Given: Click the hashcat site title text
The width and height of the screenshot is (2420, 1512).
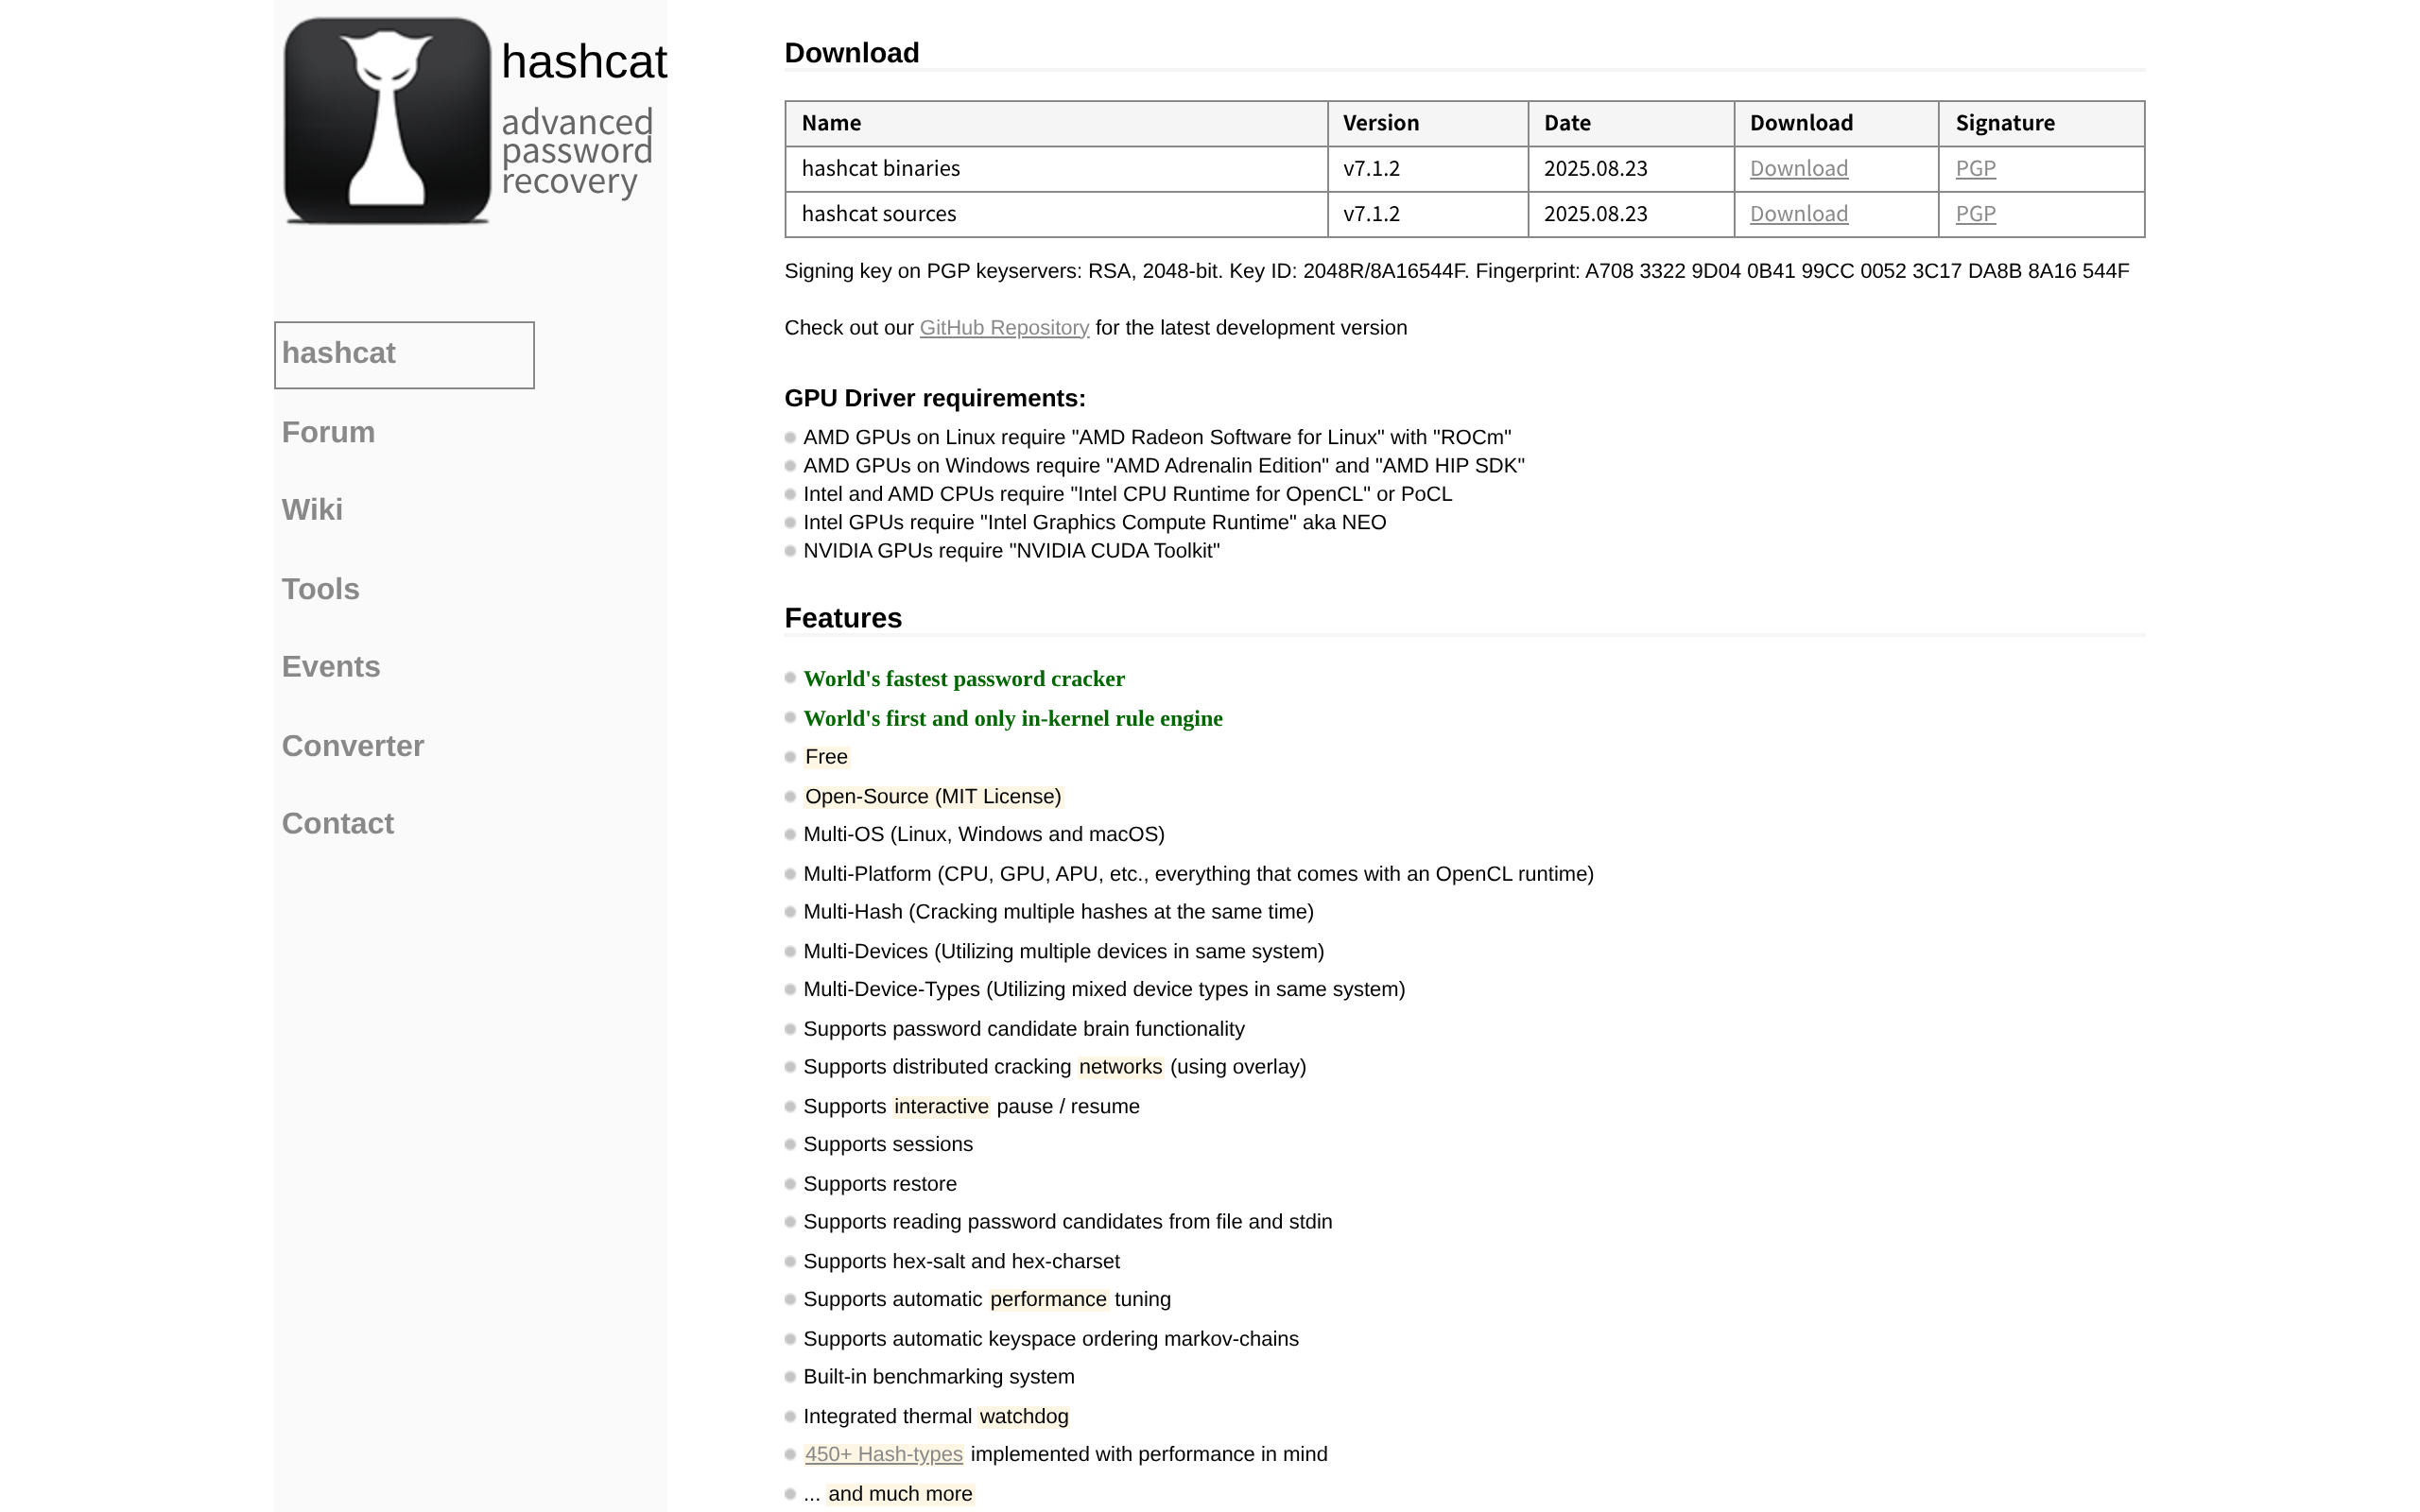Looking at the screenshot, I should pyautogui.click(x=584, y=61).
